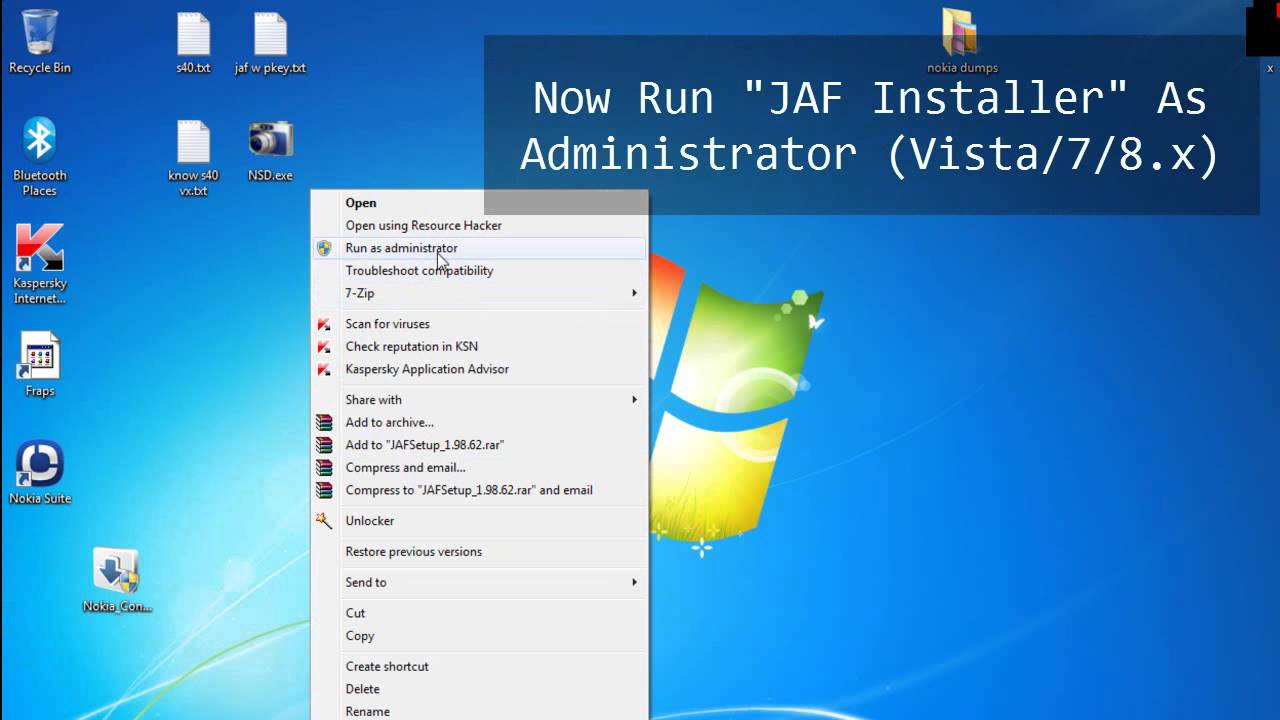Select the s40.txt file icon
This screenshot has height=720, width=1280.
(x=193, y=43)
